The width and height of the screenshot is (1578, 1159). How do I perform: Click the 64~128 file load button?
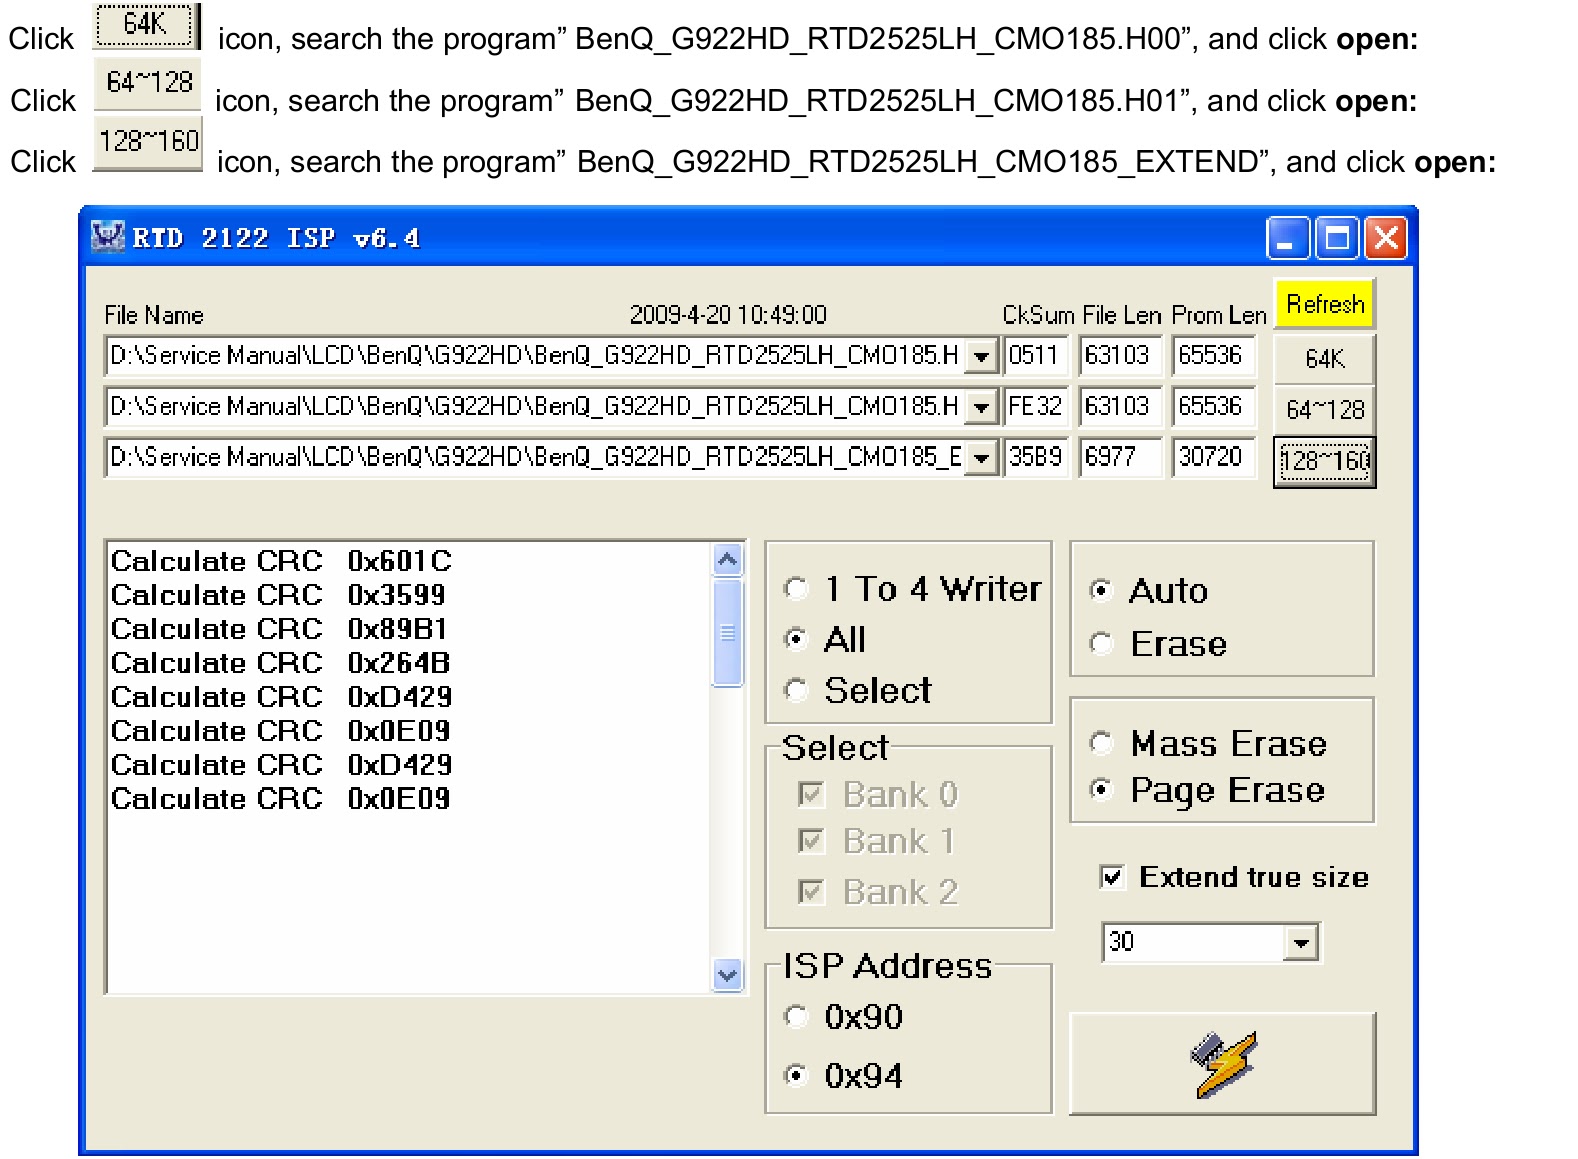pos(1325,410)
